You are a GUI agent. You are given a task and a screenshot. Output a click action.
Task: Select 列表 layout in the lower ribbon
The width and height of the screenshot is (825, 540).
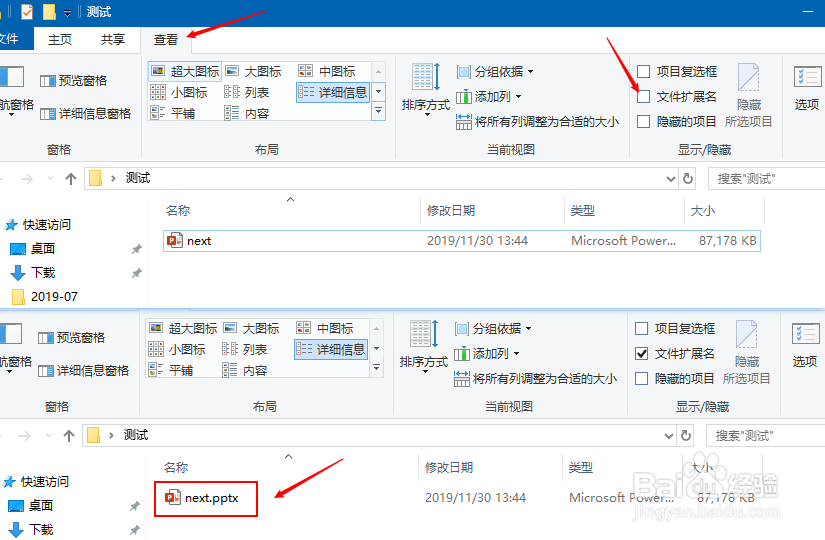(x=245, y=349)
